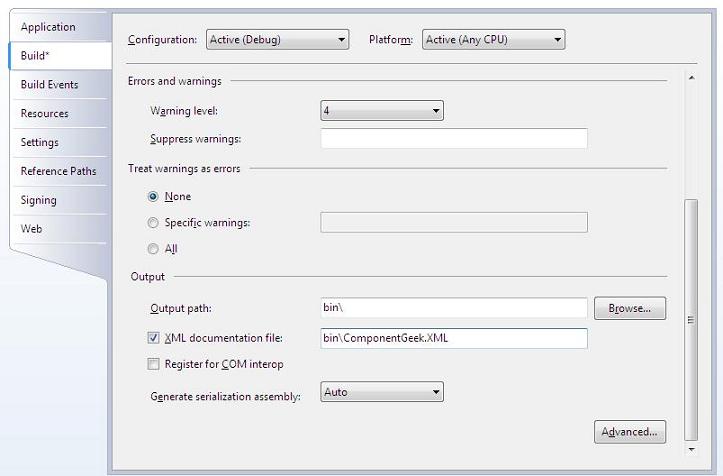This screenshot has height=476, width=723.
Task: Open the Advanced build settings
Action: (630, 432)
